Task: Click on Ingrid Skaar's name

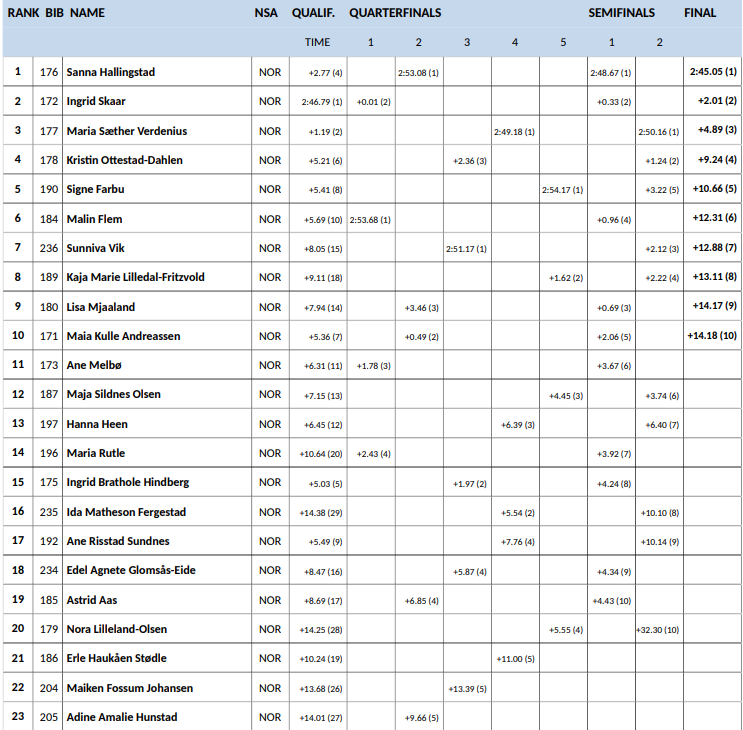Action: (x=96, y=102)
